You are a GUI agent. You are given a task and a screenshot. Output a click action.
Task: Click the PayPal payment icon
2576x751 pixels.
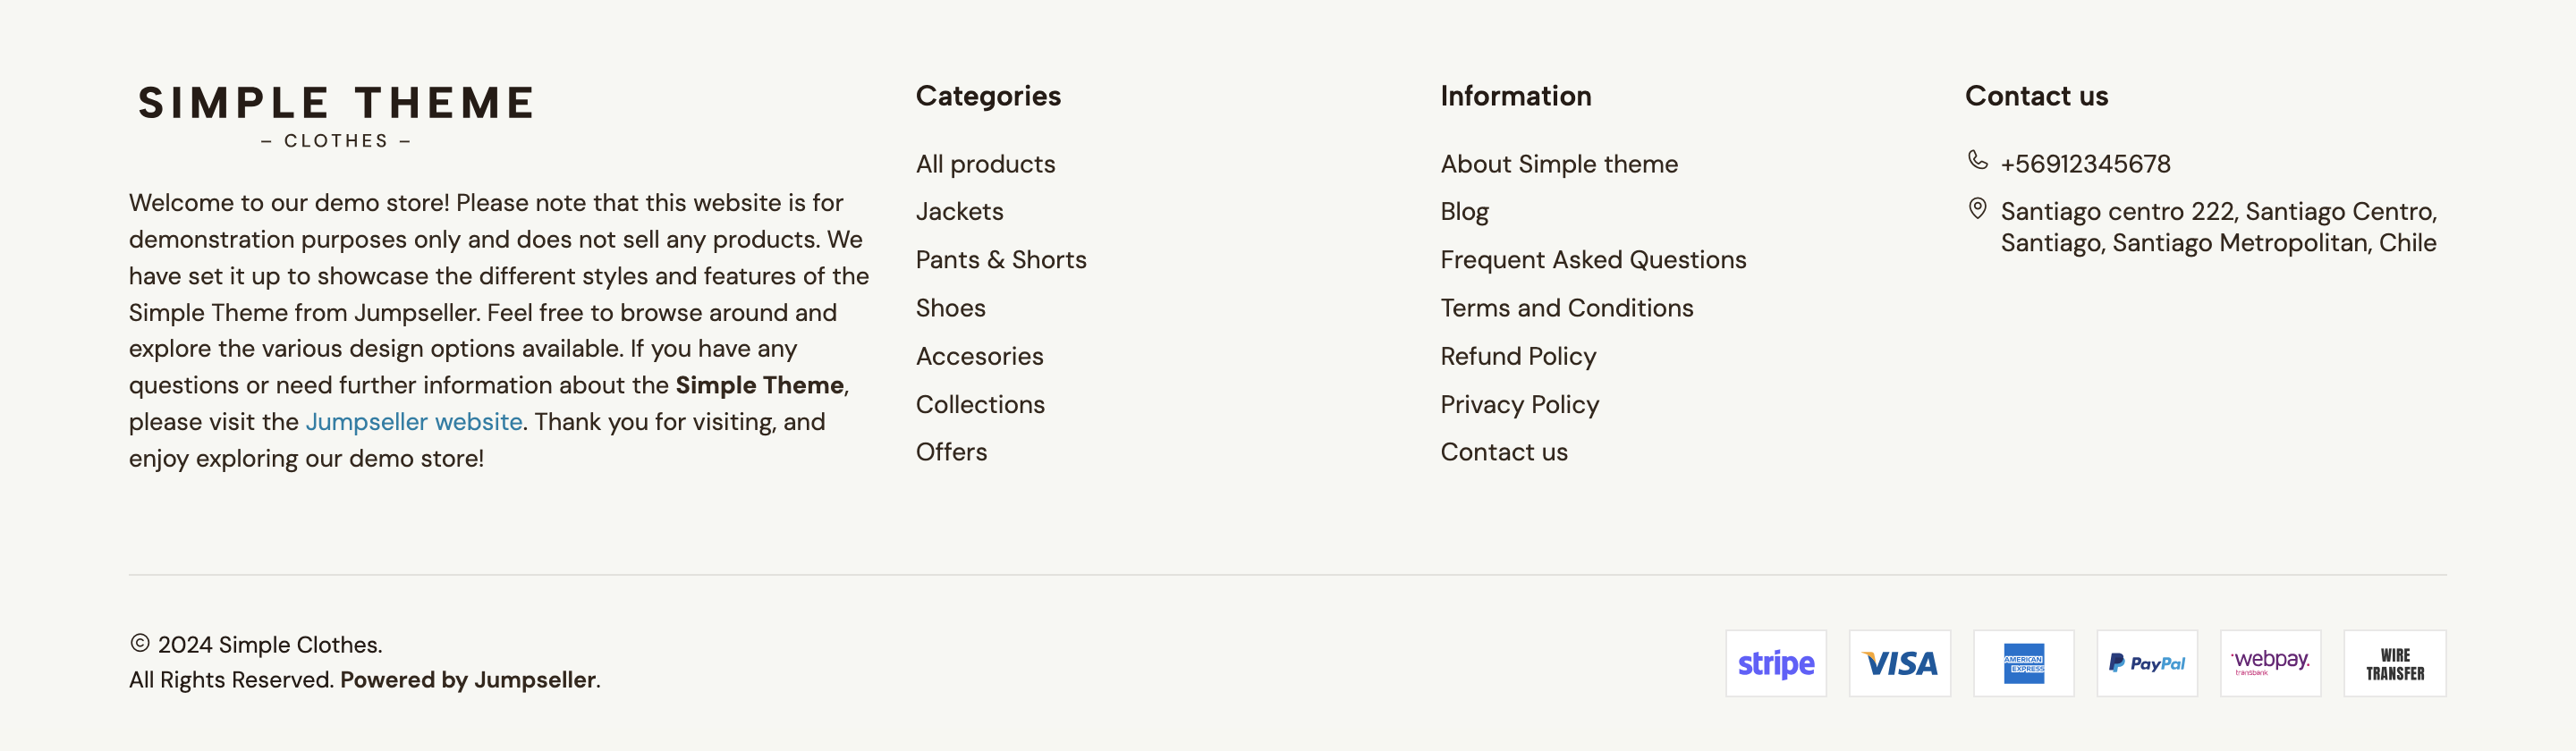click(2146, 663)
